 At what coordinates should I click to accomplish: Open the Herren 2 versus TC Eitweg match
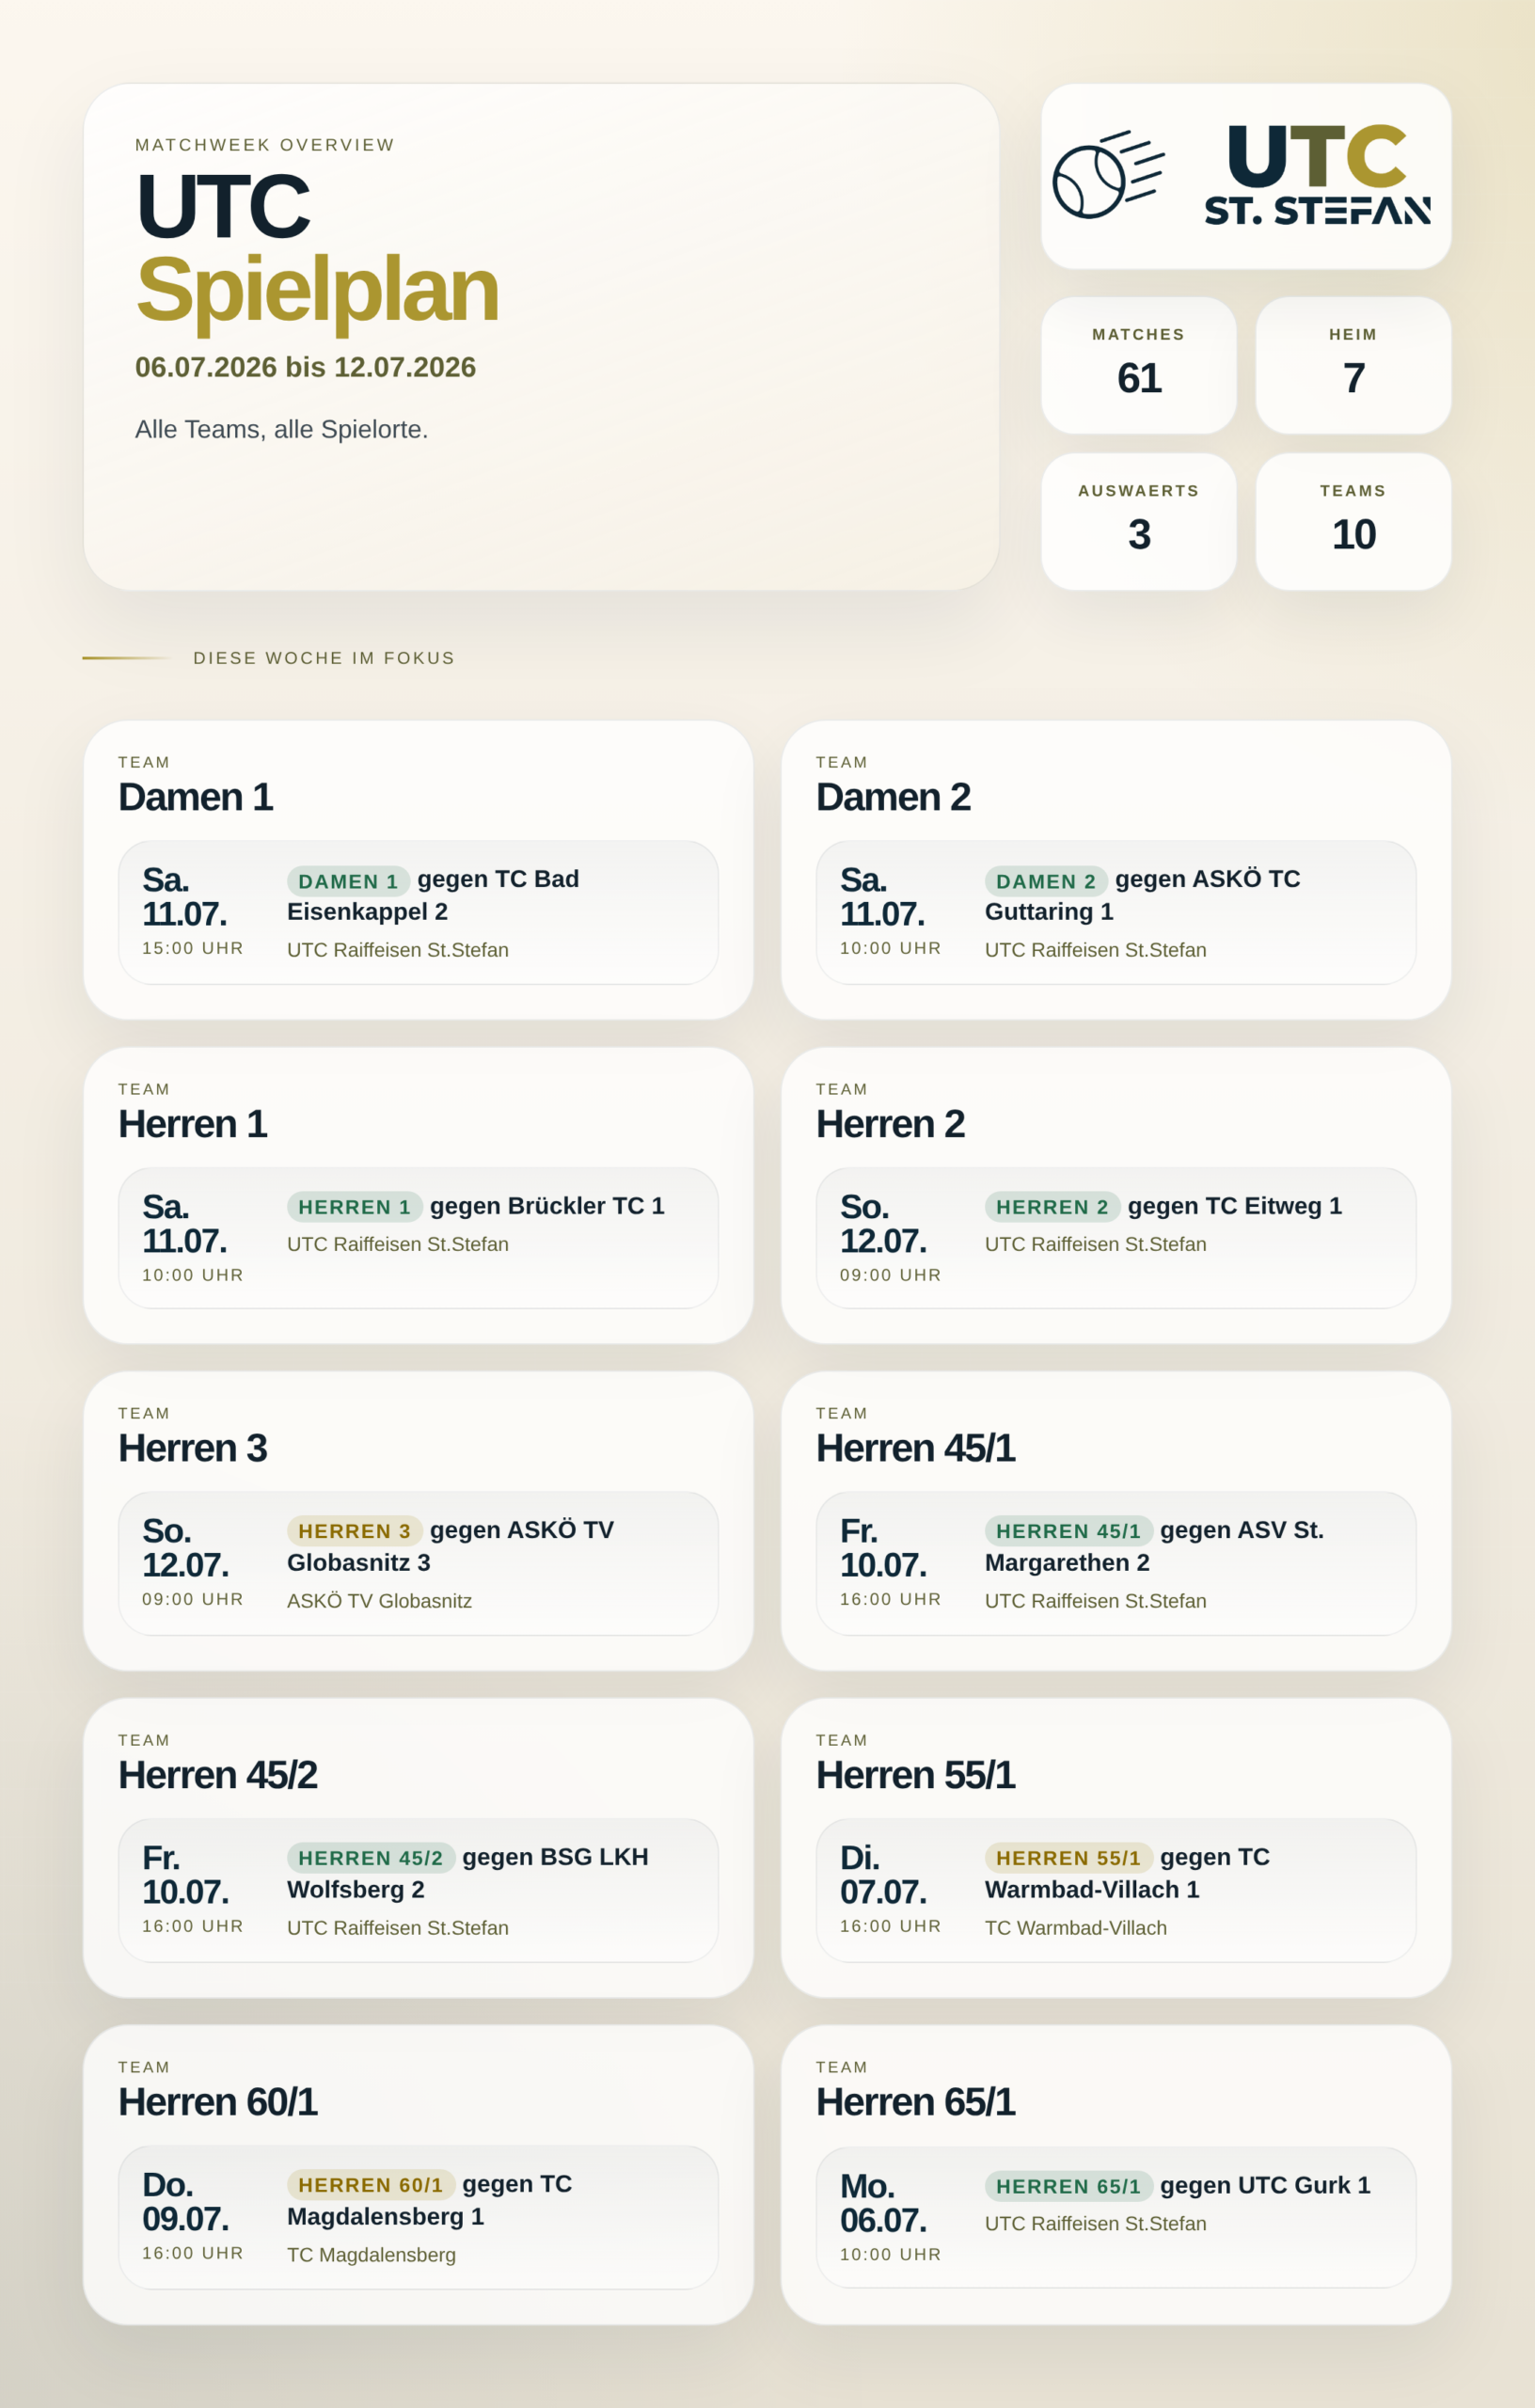[x=1116, y=1238]
